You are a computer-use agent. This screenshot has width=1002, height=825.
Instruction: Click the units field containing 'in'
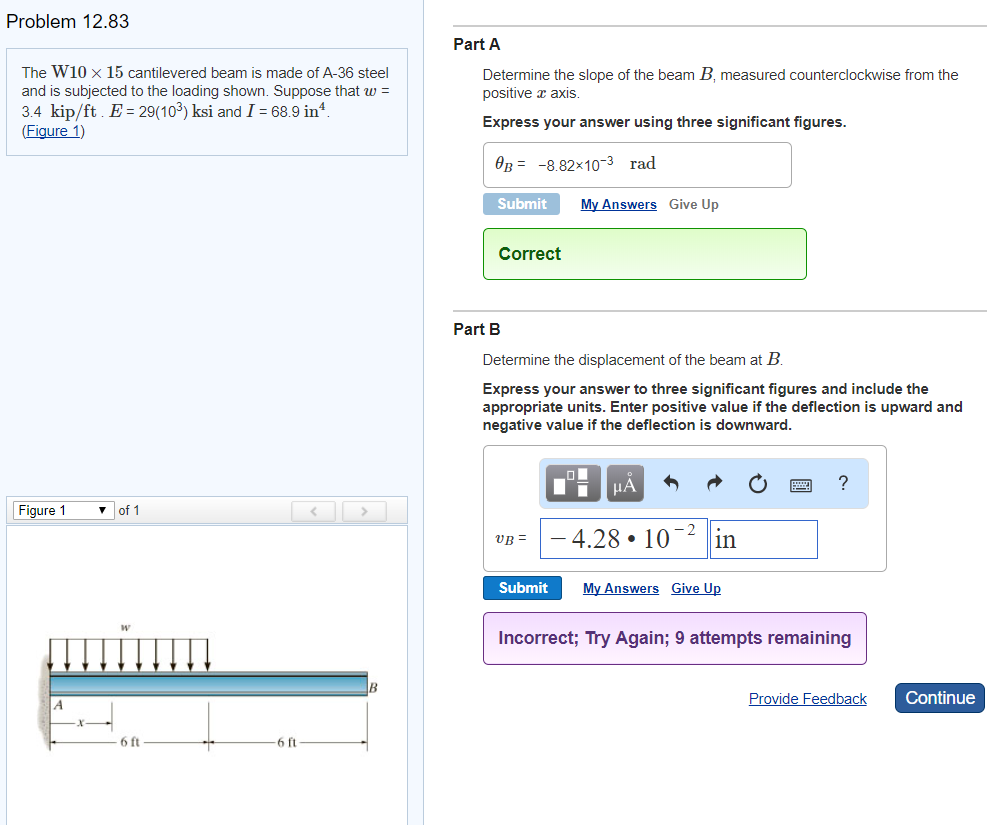(x=763, y=538)
